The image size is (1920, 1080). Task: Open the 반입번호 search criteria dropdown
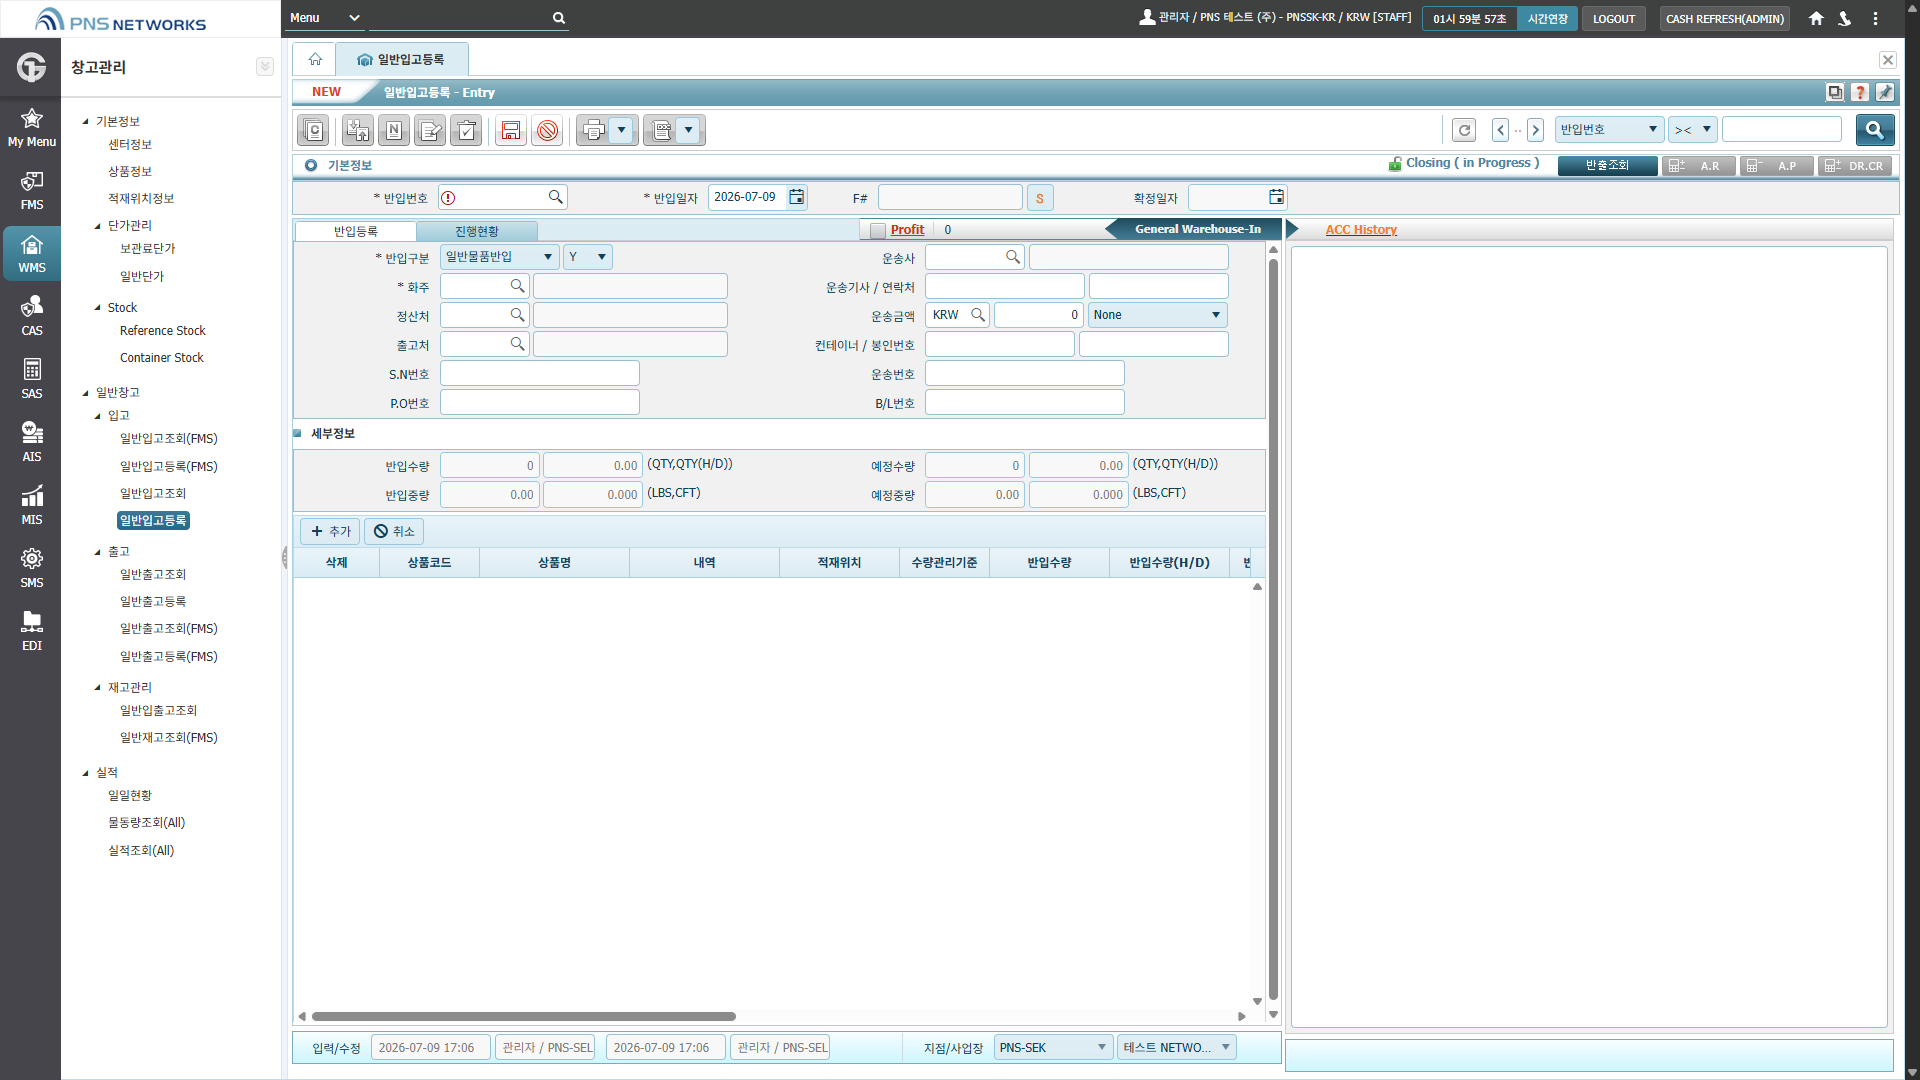pyautogui.click(x=1609, y=130)
